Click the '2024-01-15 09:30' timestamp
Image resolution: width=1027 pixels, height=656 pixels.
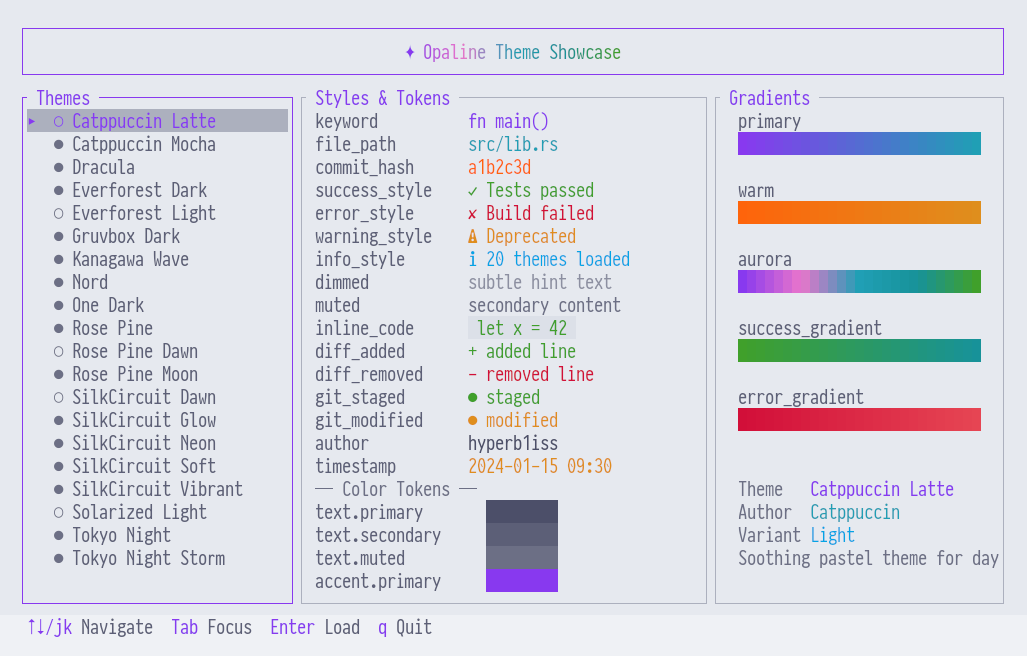coord(540,466)
